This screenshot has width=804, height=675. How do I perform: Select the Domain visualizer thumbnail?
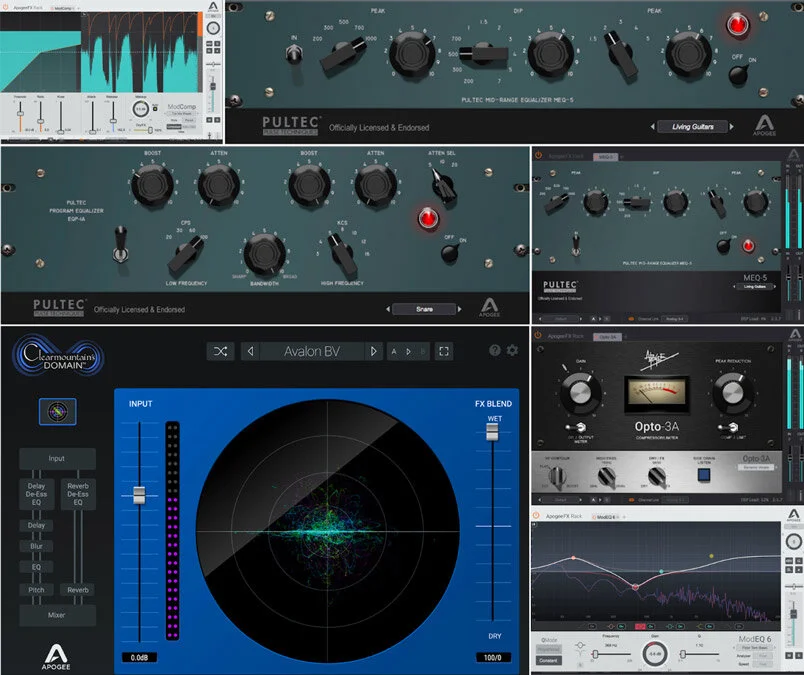[57, 411]
